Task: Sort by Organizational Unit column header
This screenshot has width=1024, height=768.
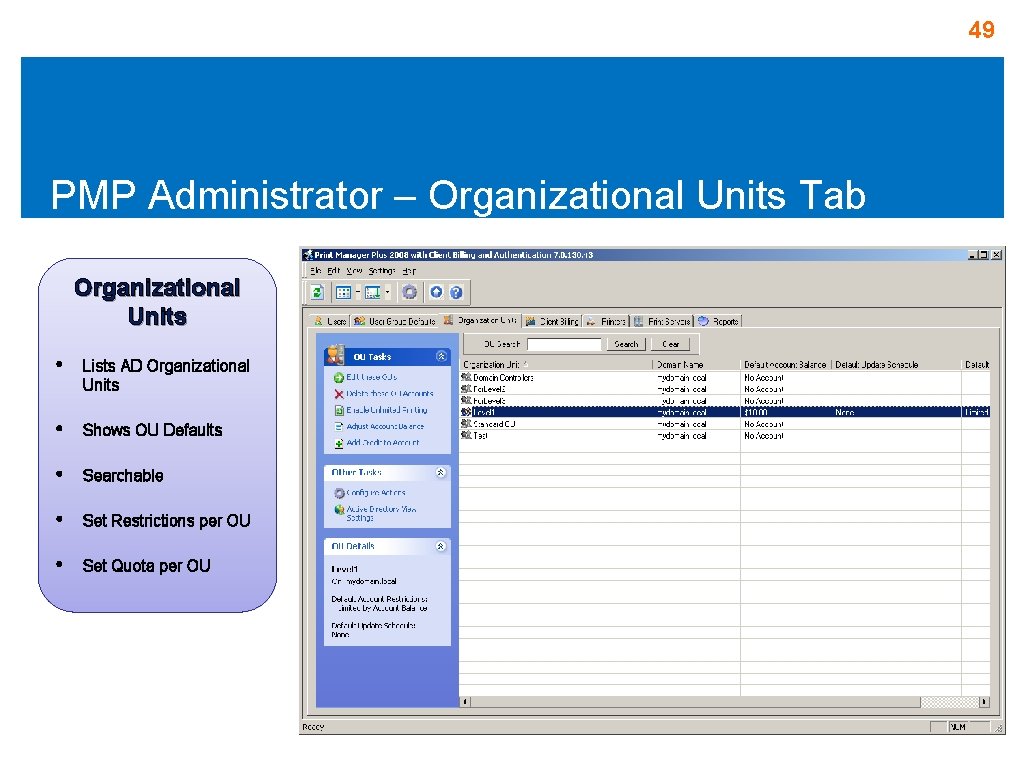Action: click(x=556, y=364)
